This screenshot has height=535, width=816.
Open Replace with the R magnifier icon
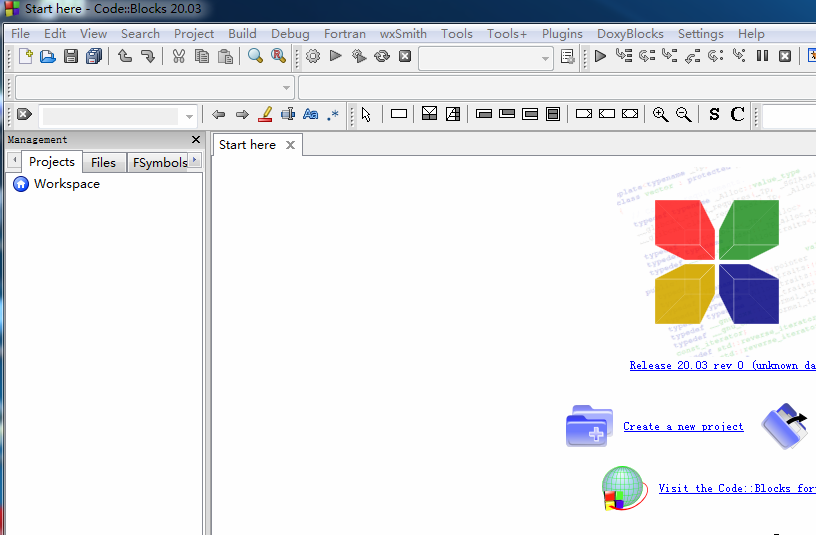click(x=278, y=56)
